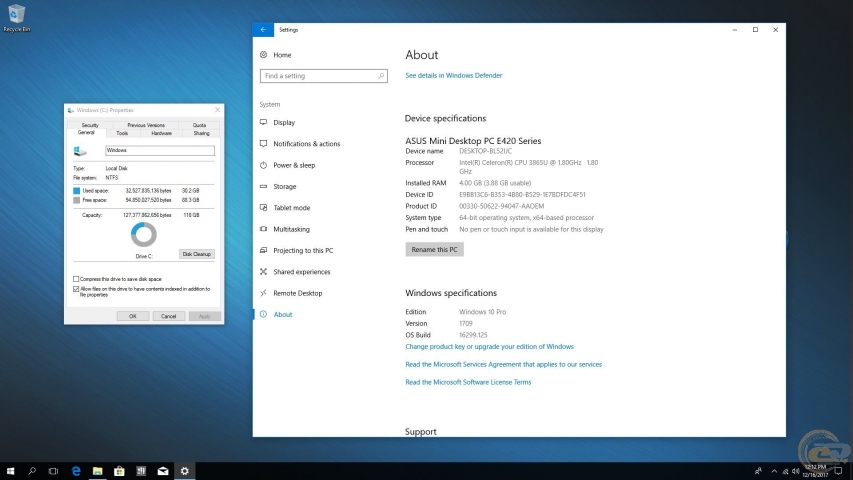Click the search magnifier in Find a setting
Viewport: 853px width, 480px height.
pos(381,76)
